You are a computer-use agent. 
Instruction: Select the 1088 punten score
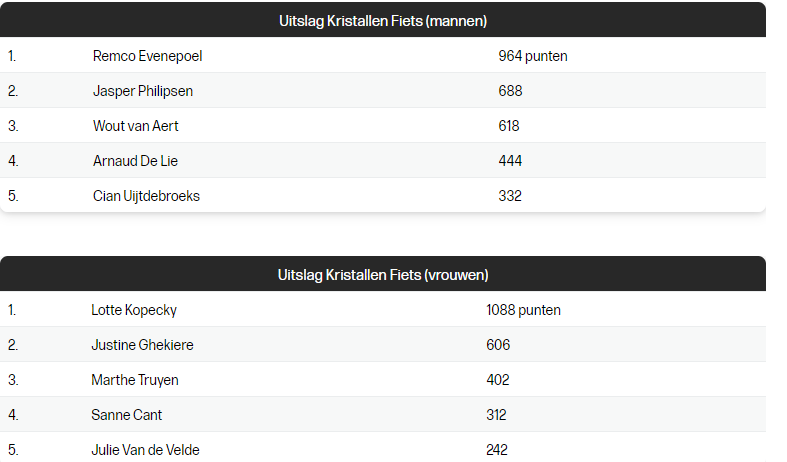(523, 310)
